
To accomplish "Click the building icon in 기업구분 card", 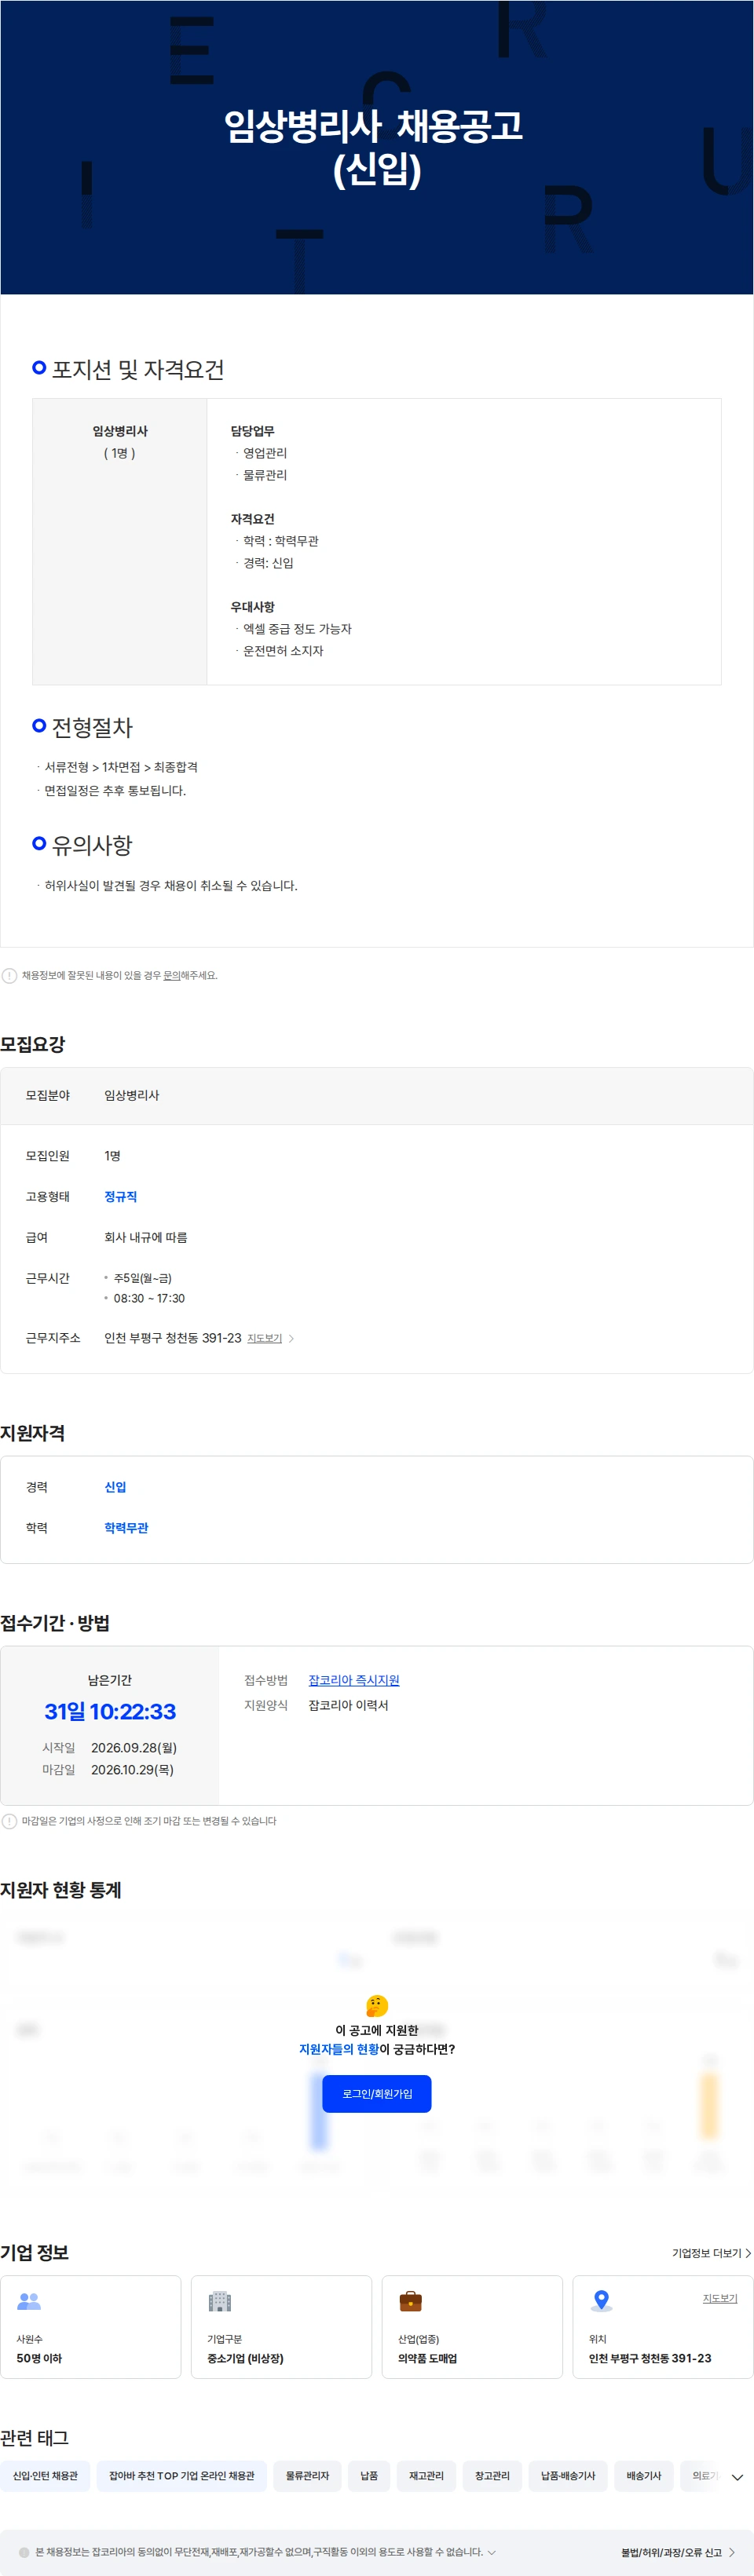I will (x=219, y=2301).
